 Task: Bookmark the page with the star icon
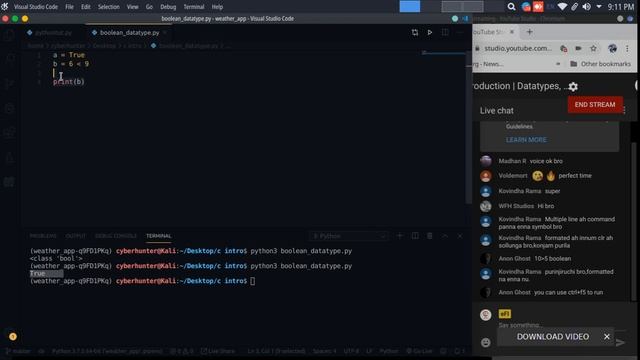593,49
